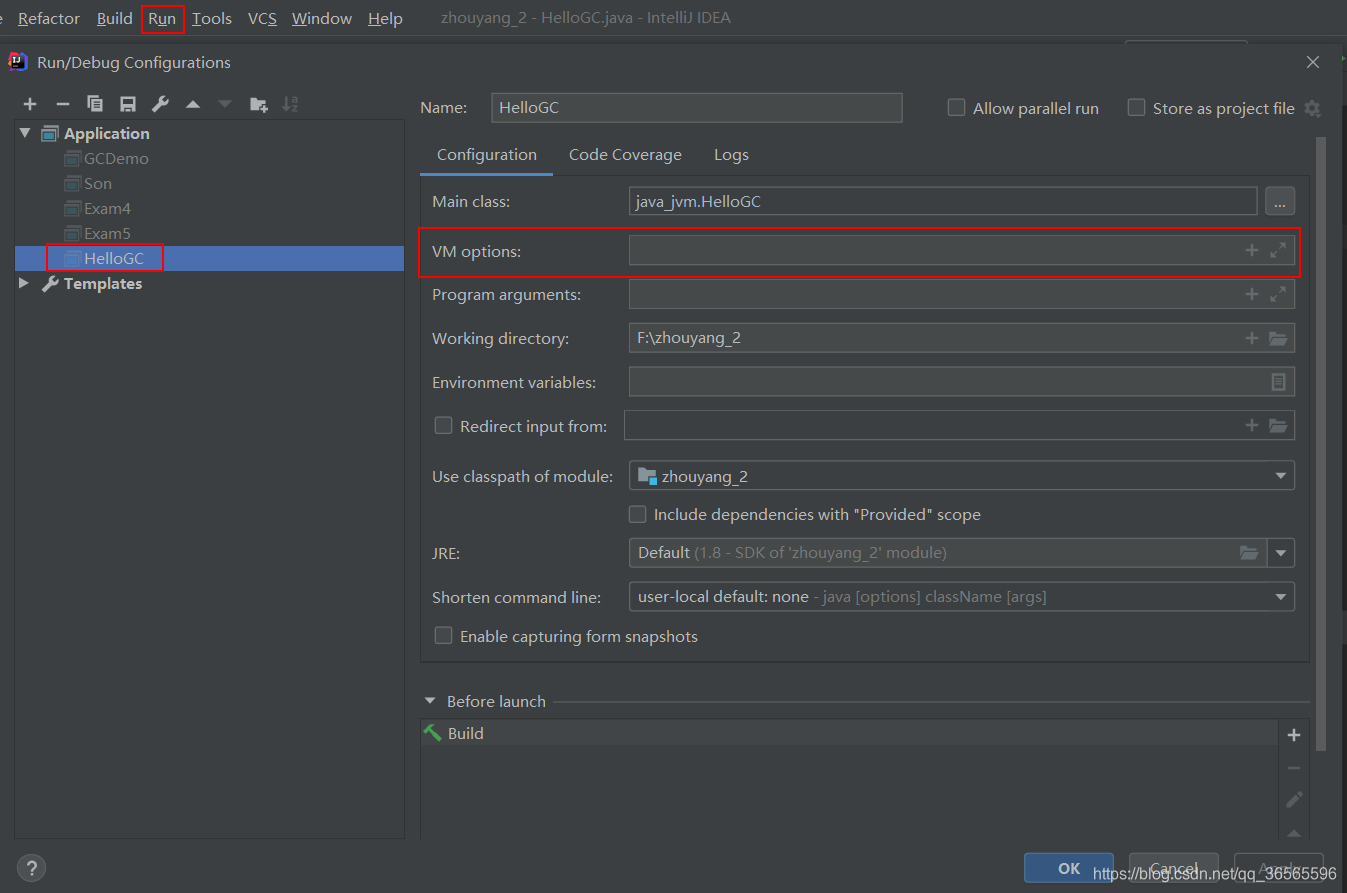Viewport: 1347px width, 893px height.
Task: Browse JRE folder icon
Action: click(x=1249, y=552)
